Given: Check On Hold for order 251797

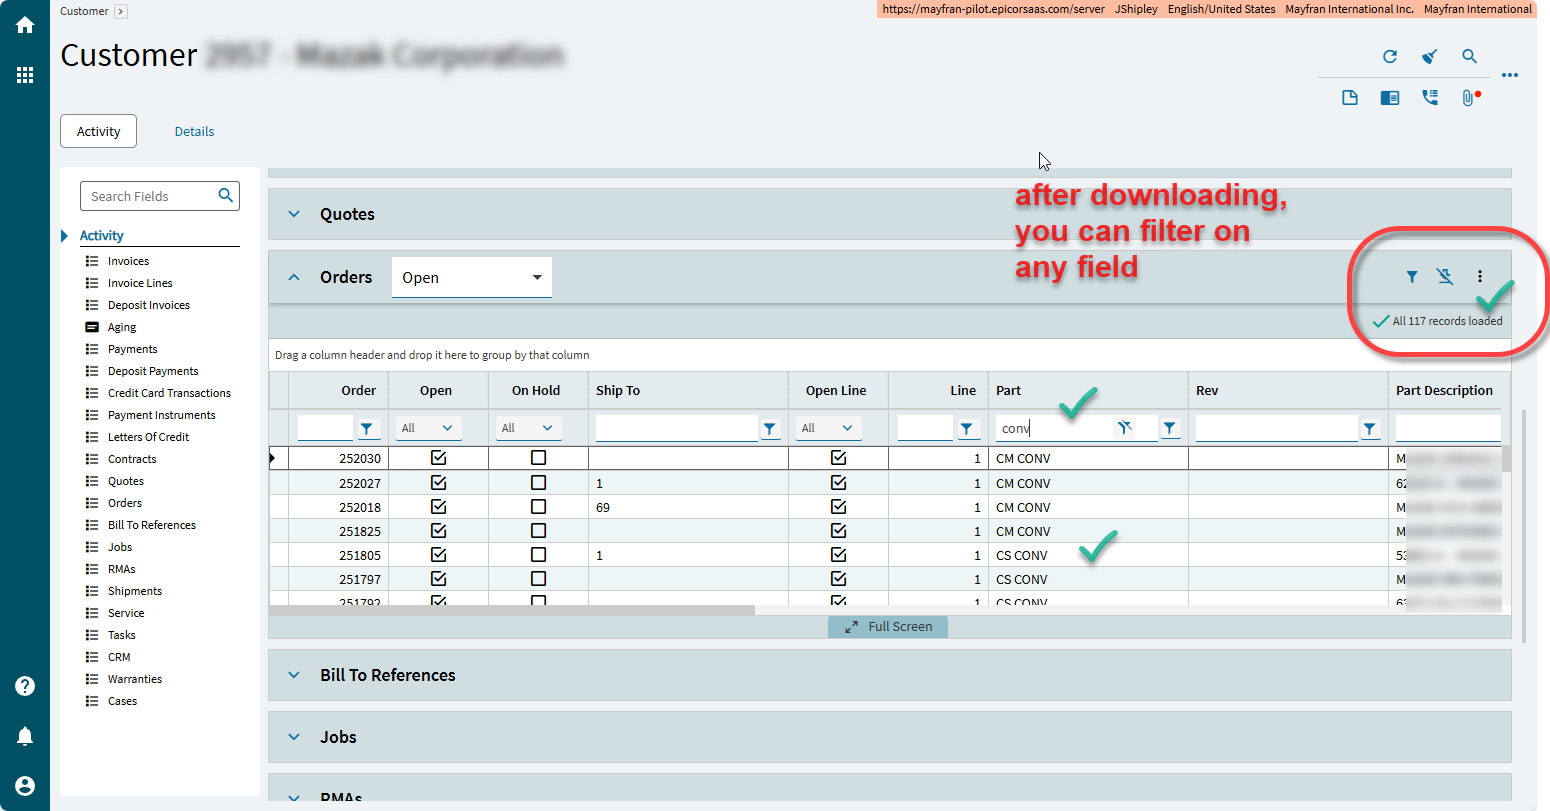Looking at the screenshot, I should pos(538,579).
